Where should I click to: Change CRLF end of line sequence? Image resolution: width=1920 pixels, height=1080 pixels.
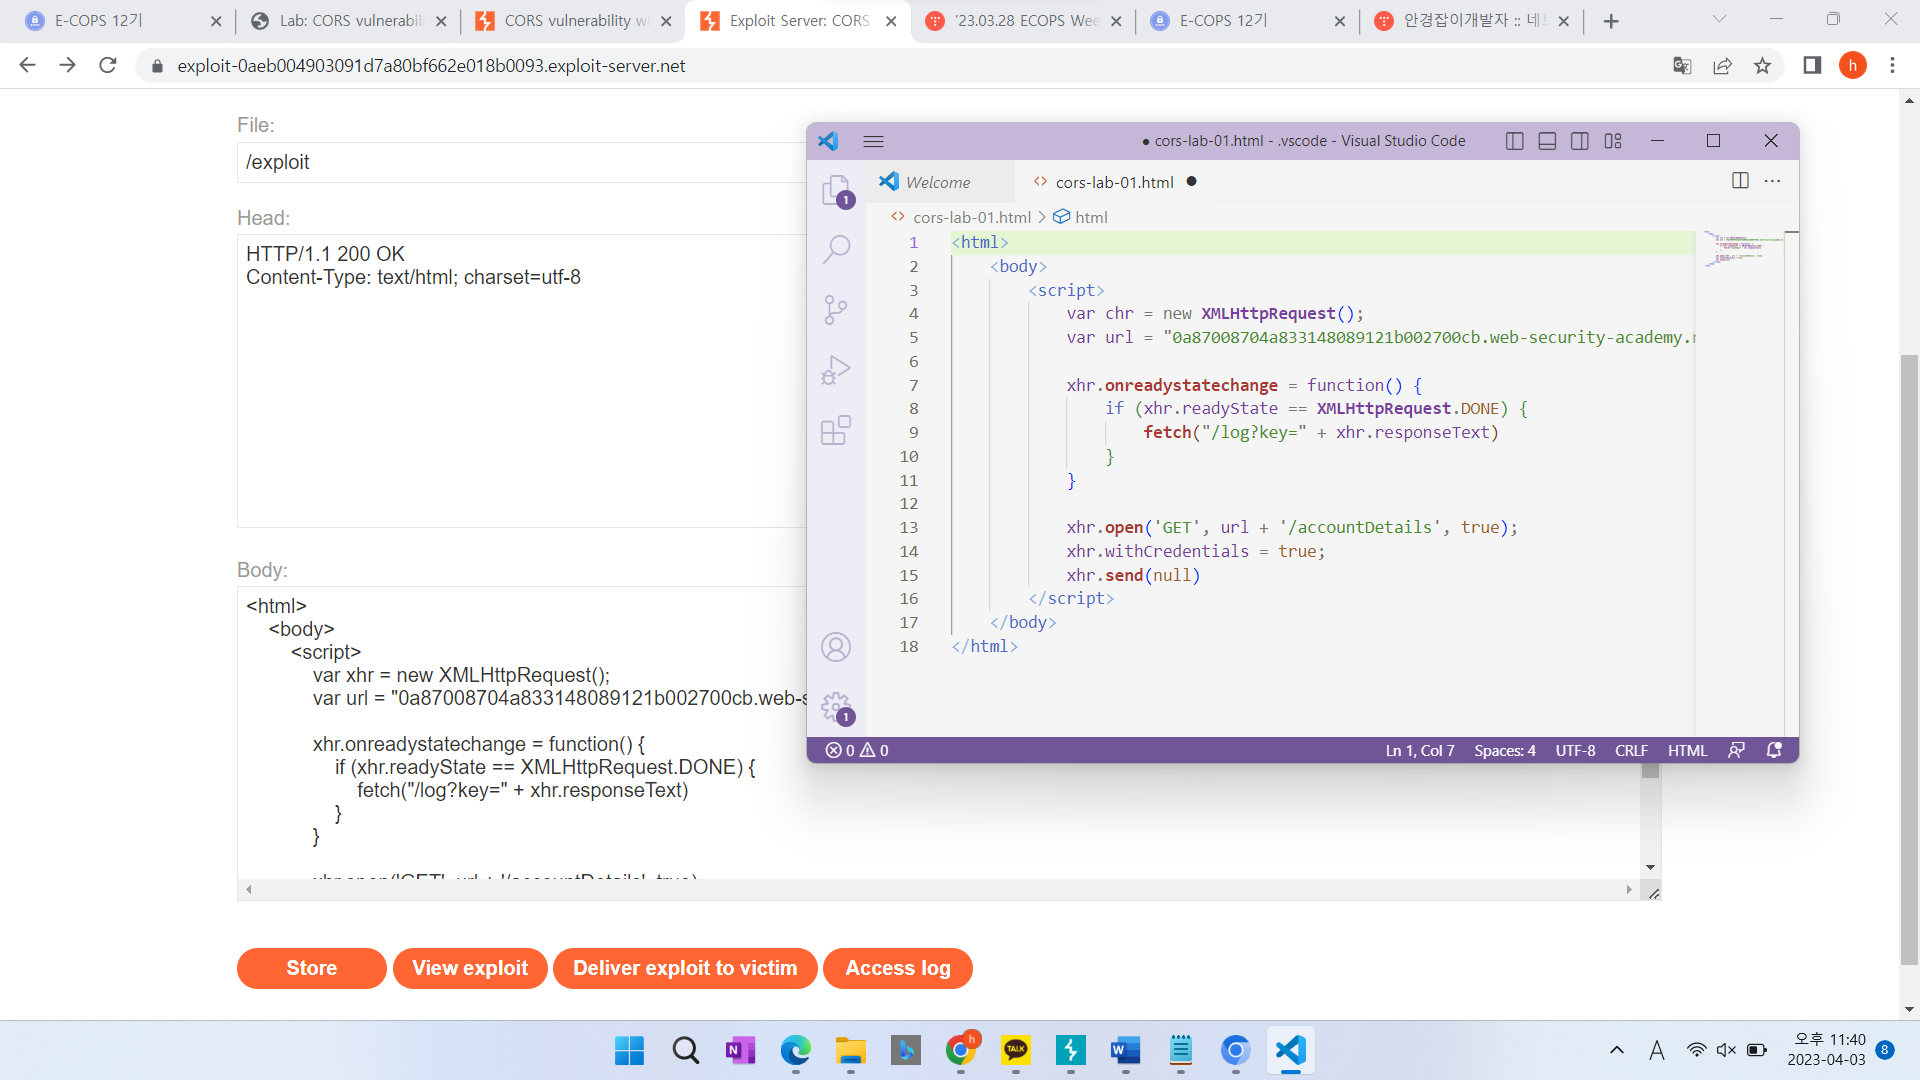click(x=1631, y=750)
